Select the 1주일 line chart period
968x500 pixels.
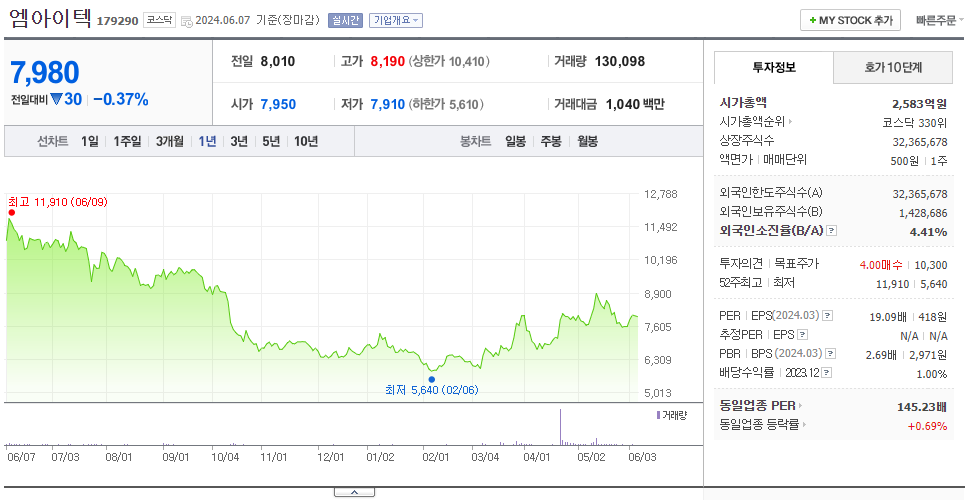pos(127,141)
